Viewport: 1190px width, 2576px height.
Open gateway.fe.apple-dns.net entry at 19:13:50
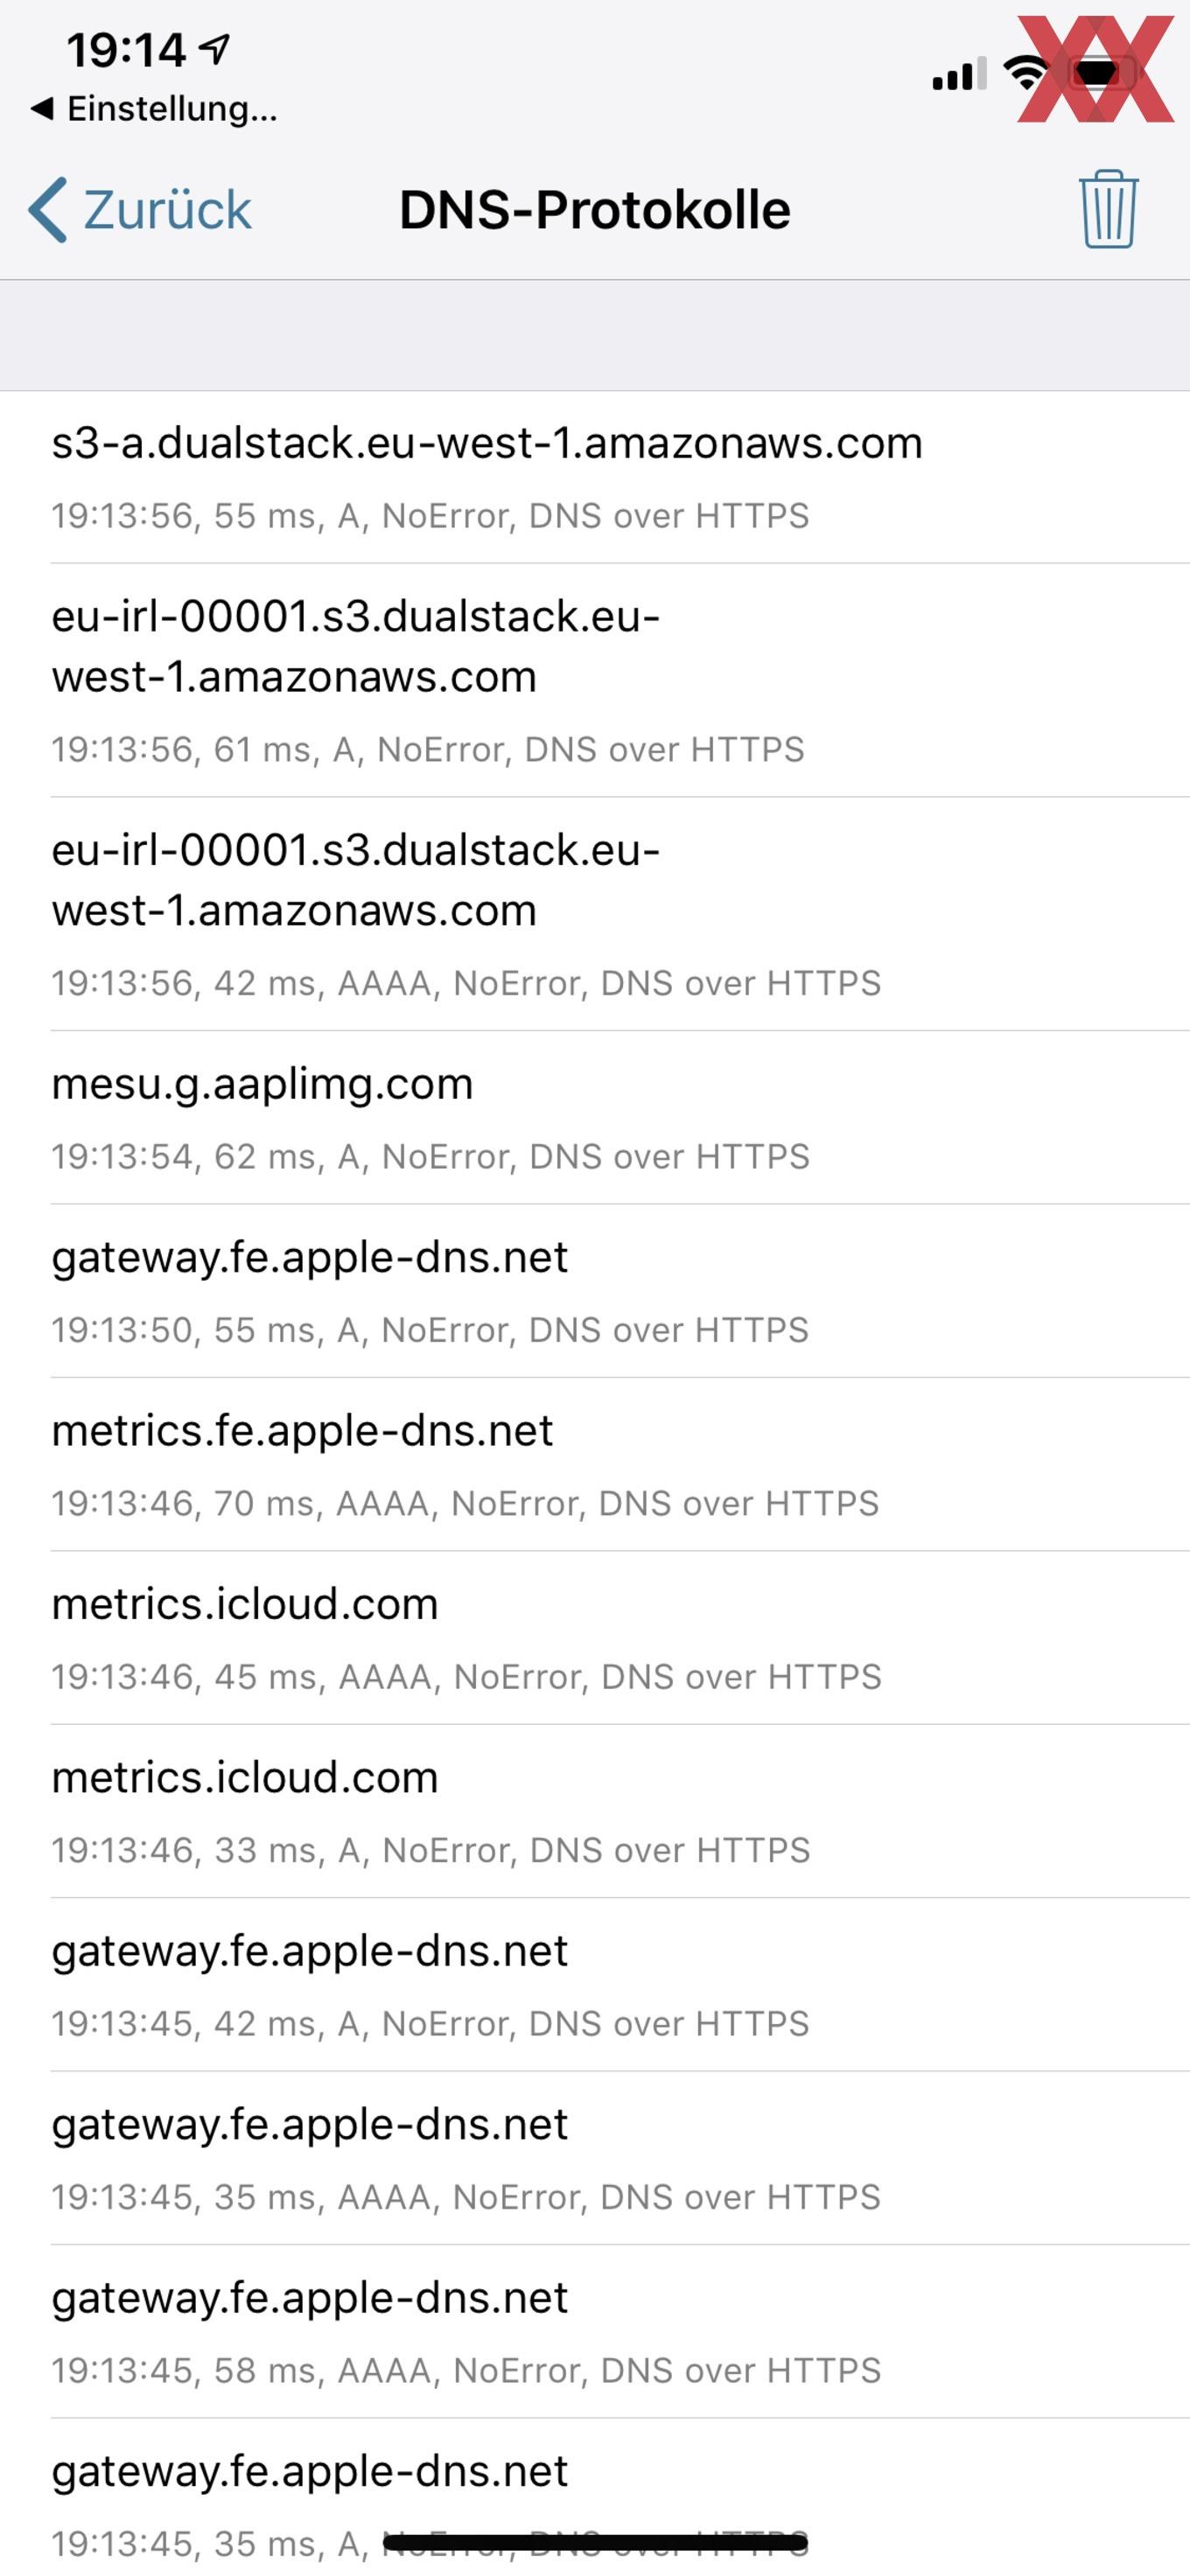[x=595, y=1291]
